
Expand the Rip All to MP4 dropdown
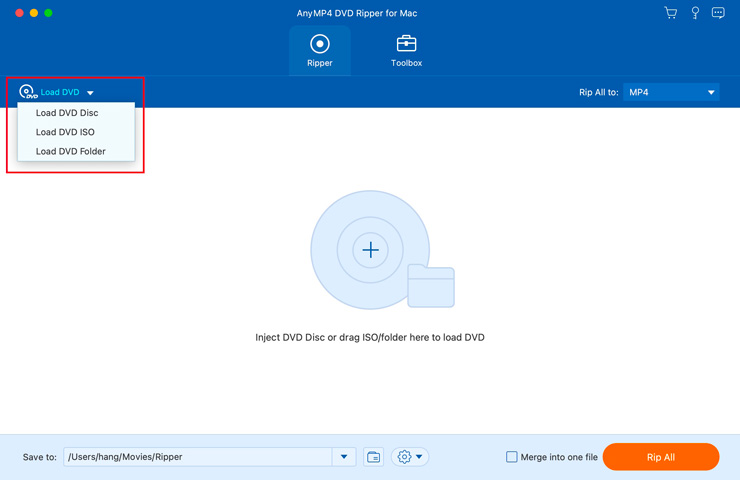(711, 93)
